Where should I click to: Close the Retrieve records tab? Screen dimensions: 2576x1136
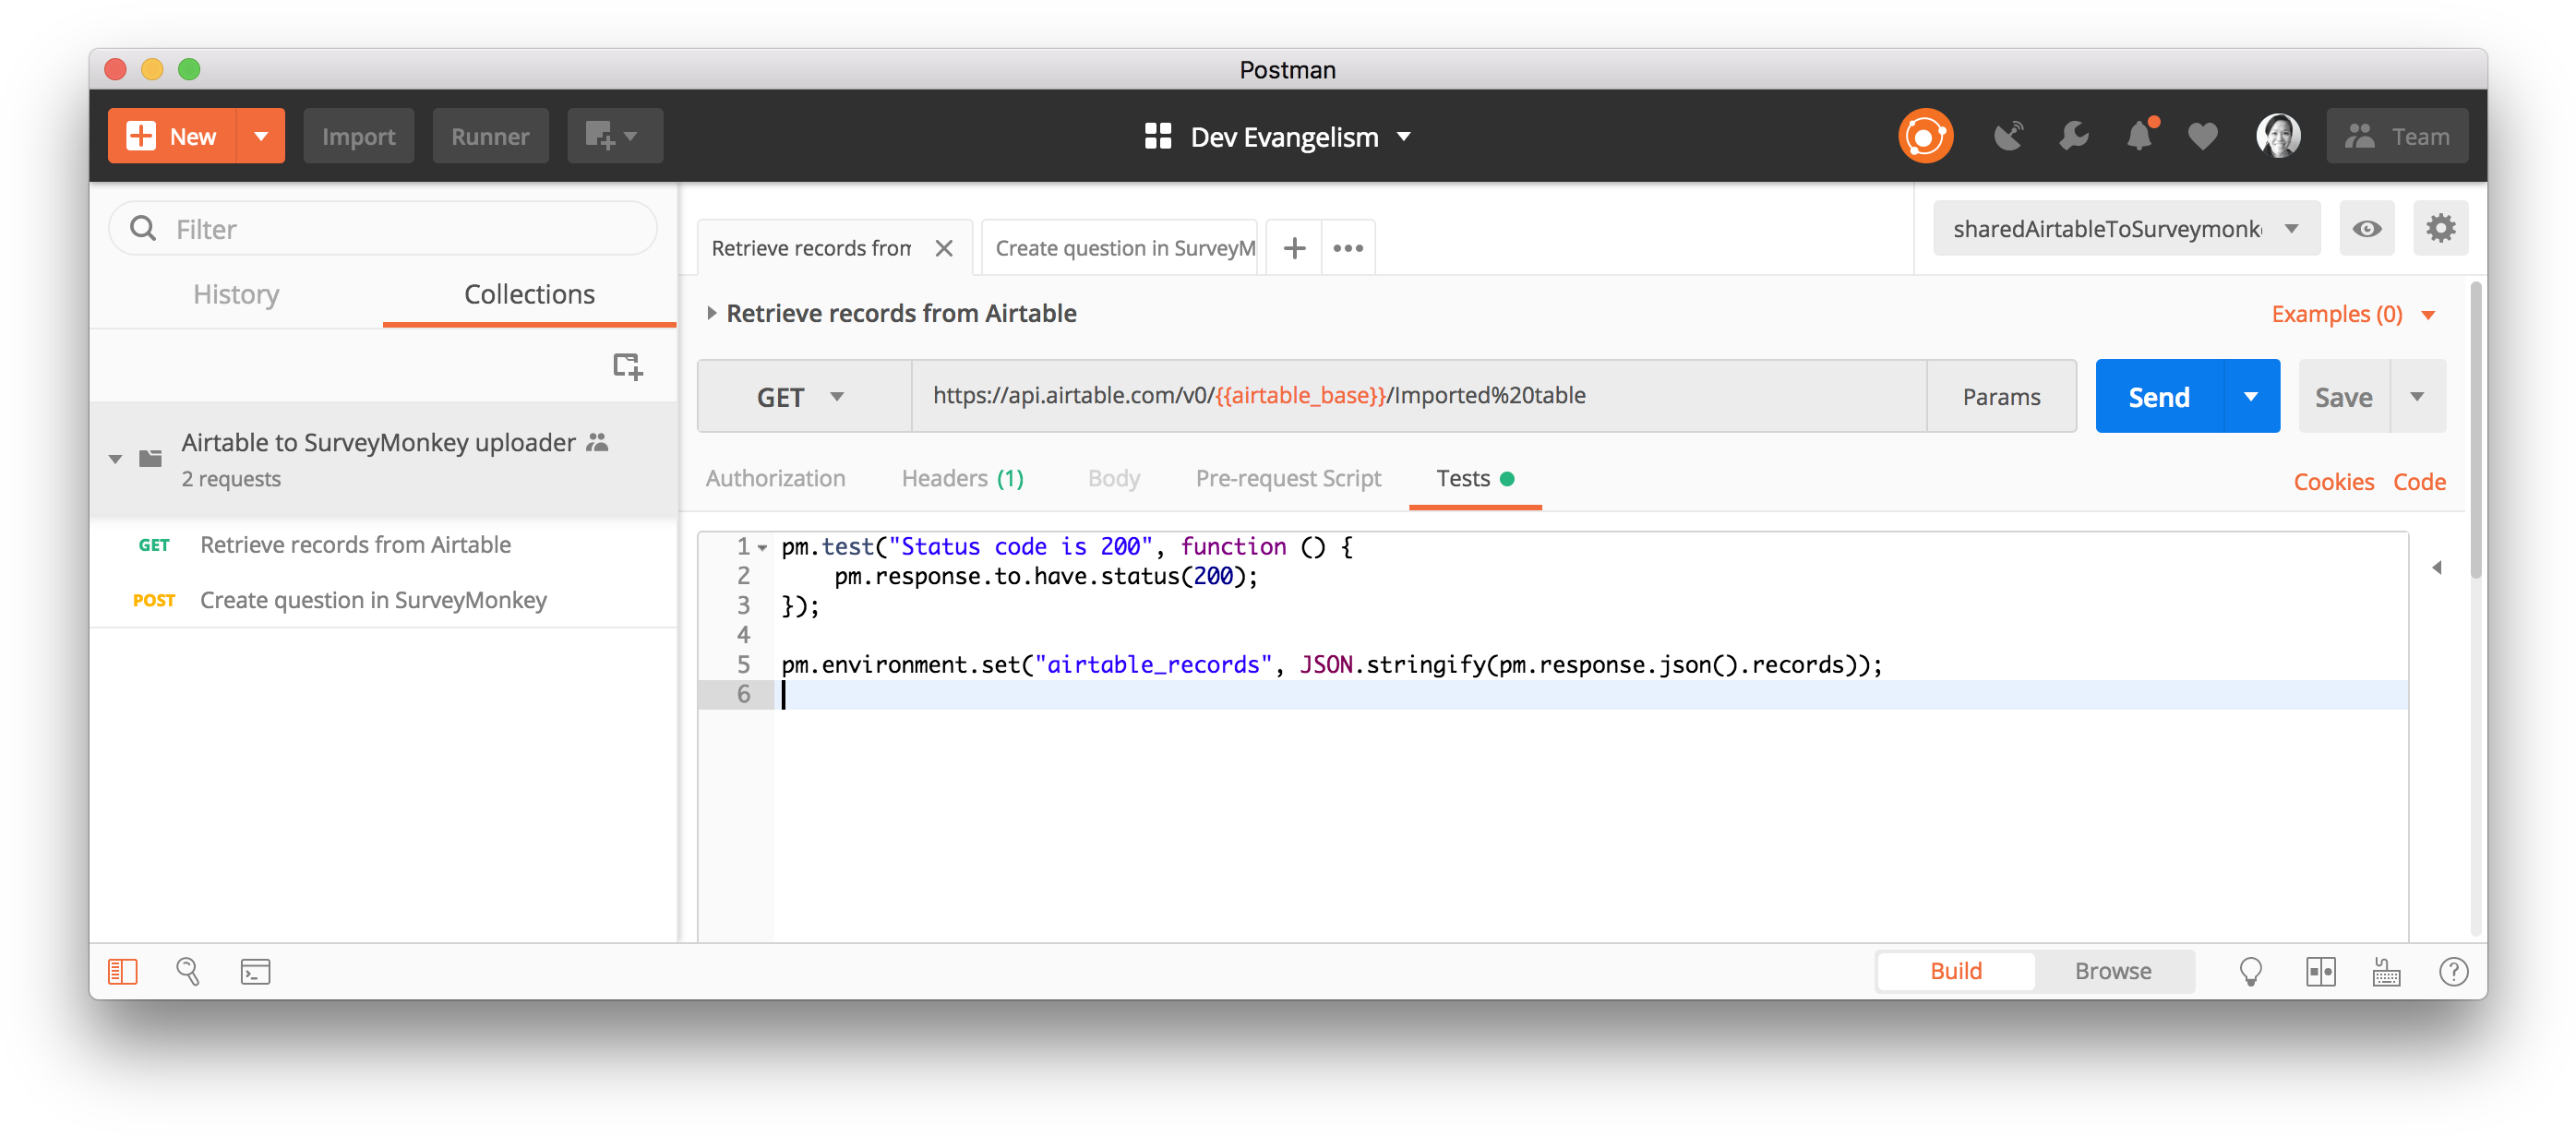coord(943,248)
